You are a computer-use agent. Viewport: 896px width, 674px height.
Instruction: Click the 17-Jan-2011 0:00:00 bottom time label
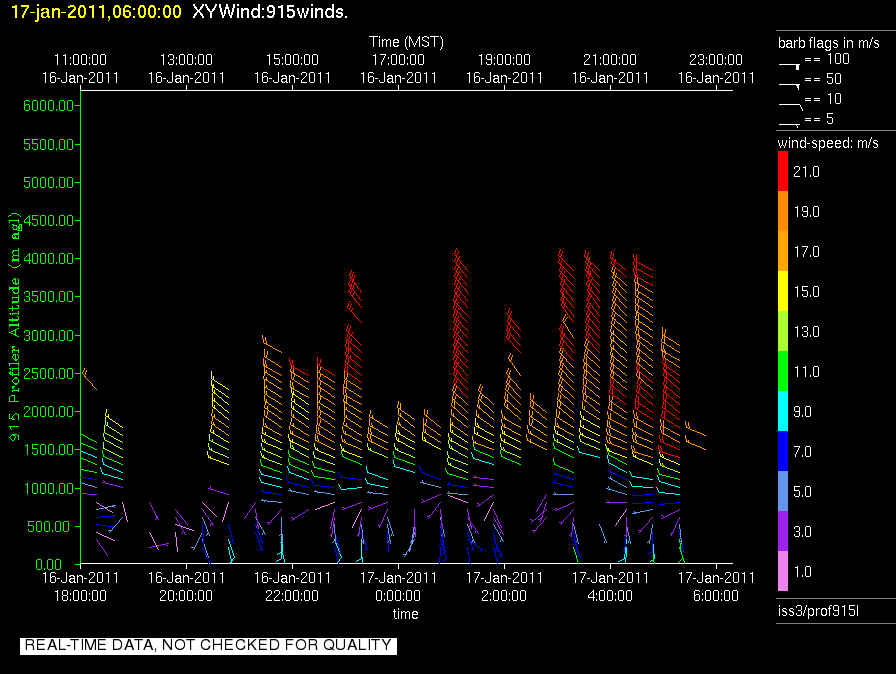397,586
